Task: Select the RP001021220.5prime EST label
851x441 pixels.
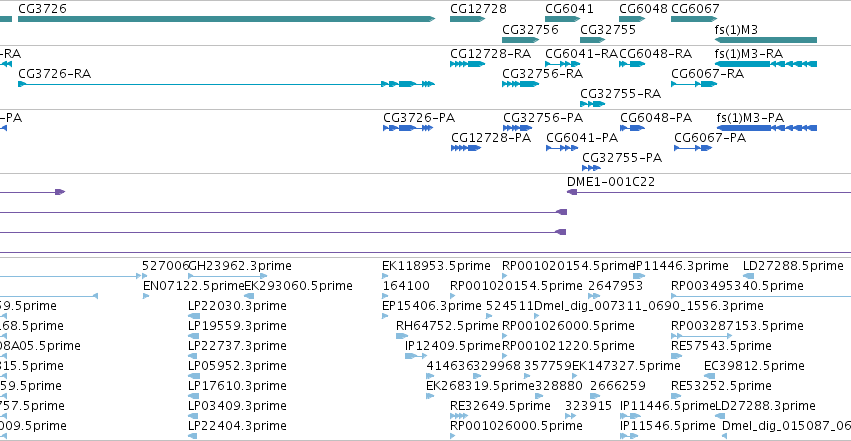Action: (568, 346)
